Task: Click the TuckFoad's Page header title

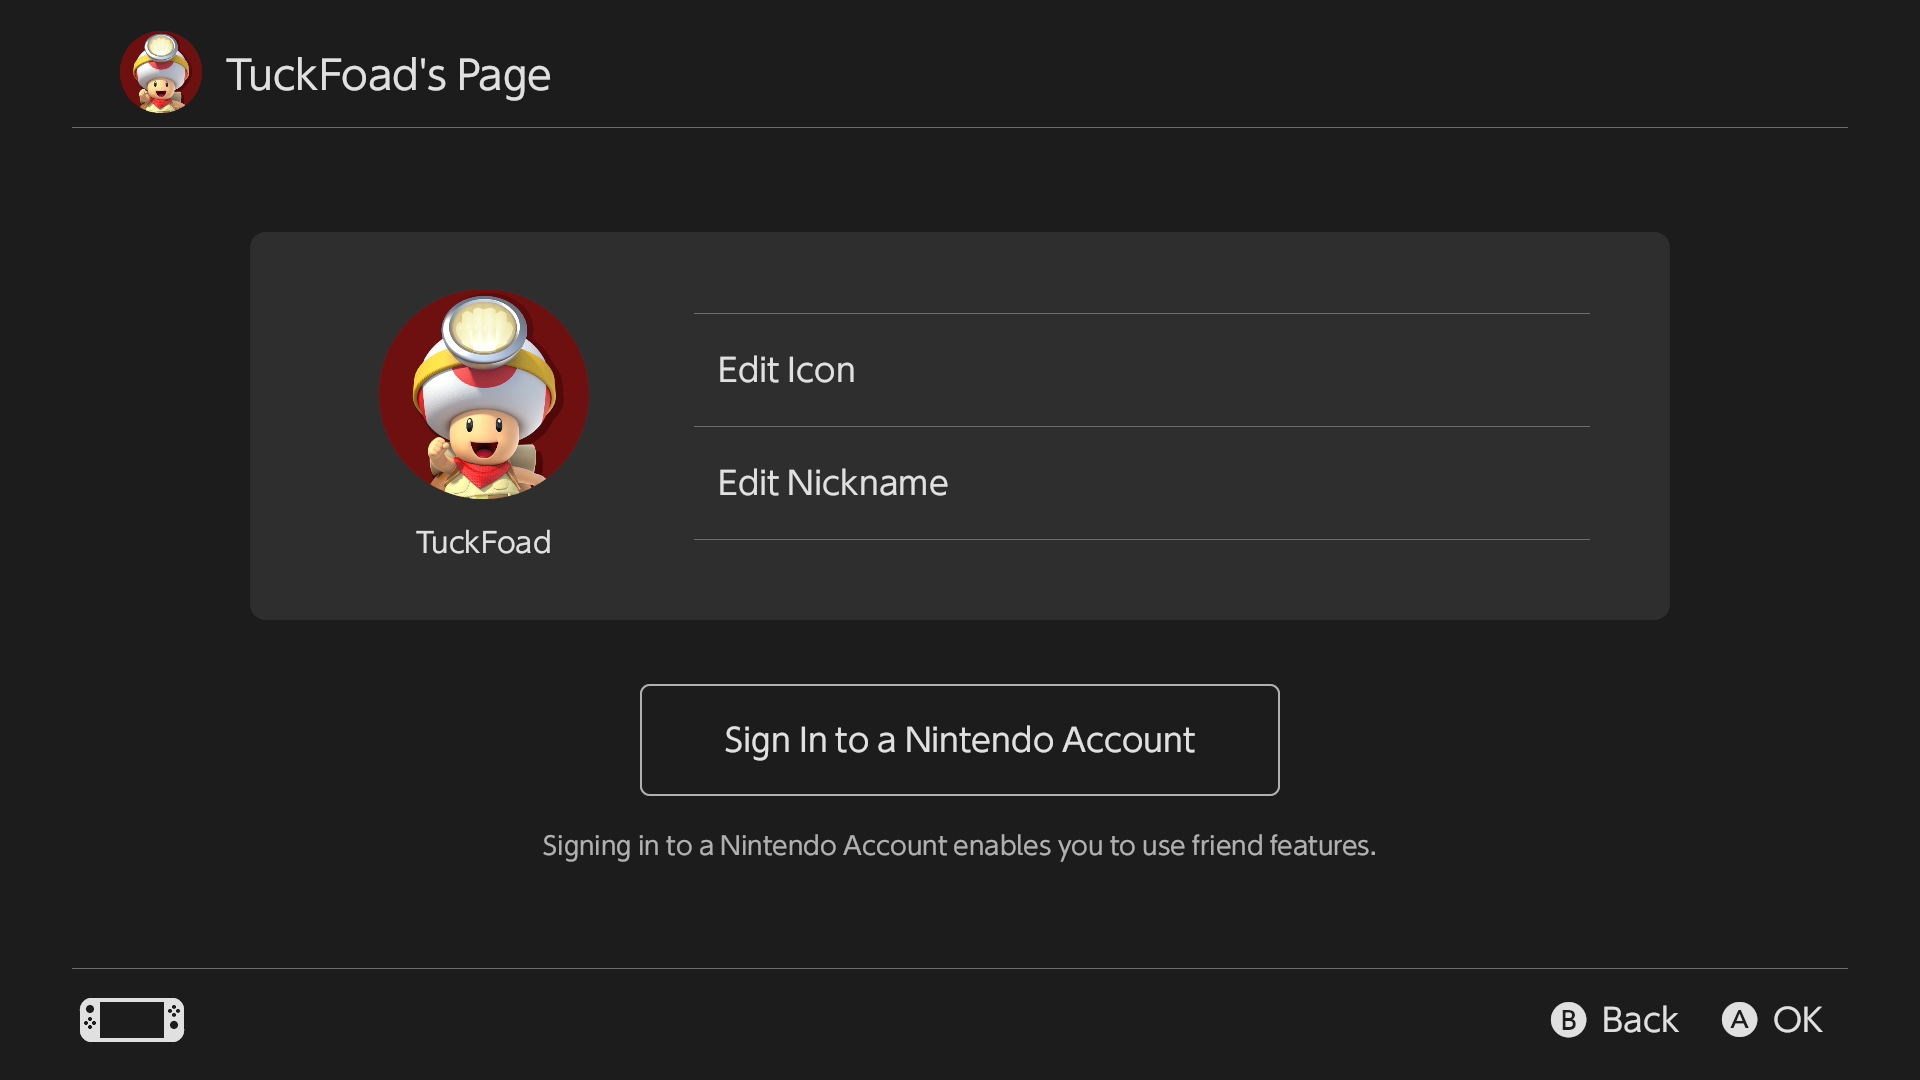Action: (x=388, y=75)
